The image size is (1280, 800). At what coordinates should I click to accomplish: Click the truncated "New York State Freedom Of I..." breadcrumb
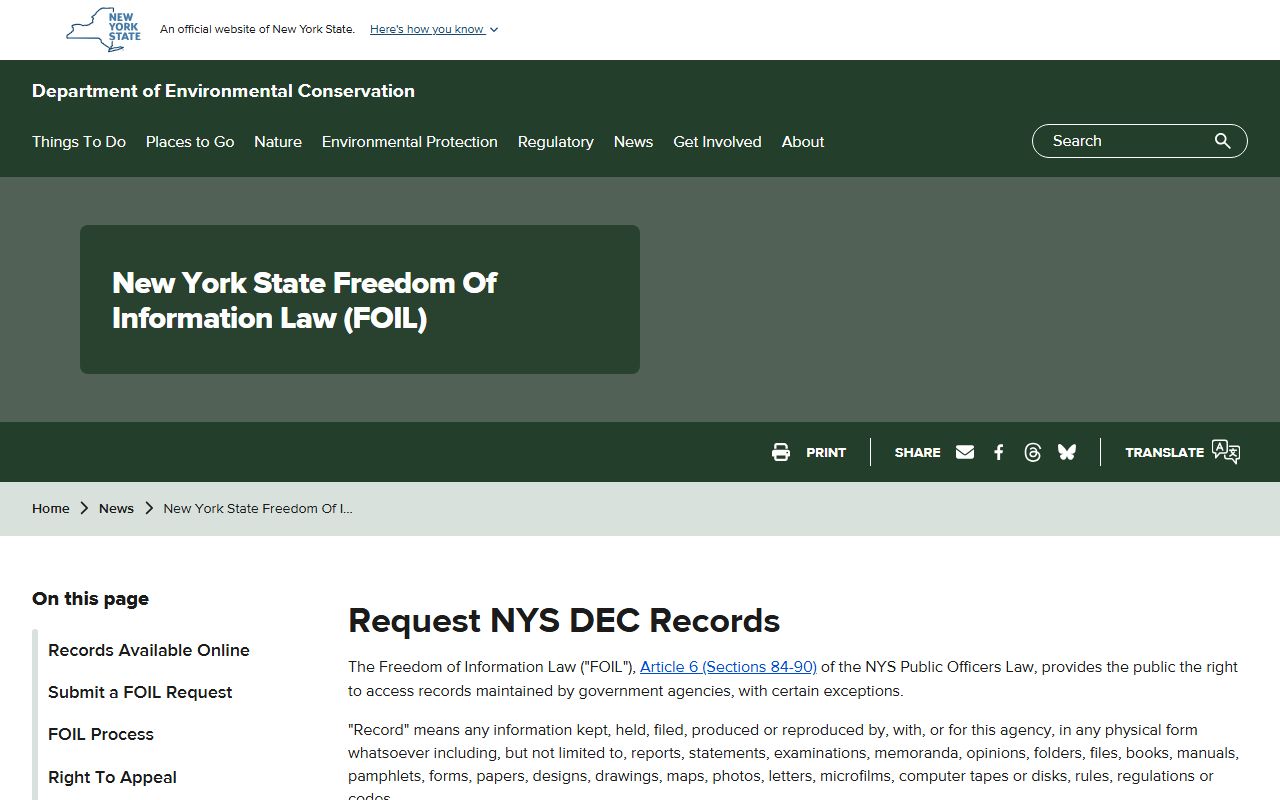(x=258, y=508)
